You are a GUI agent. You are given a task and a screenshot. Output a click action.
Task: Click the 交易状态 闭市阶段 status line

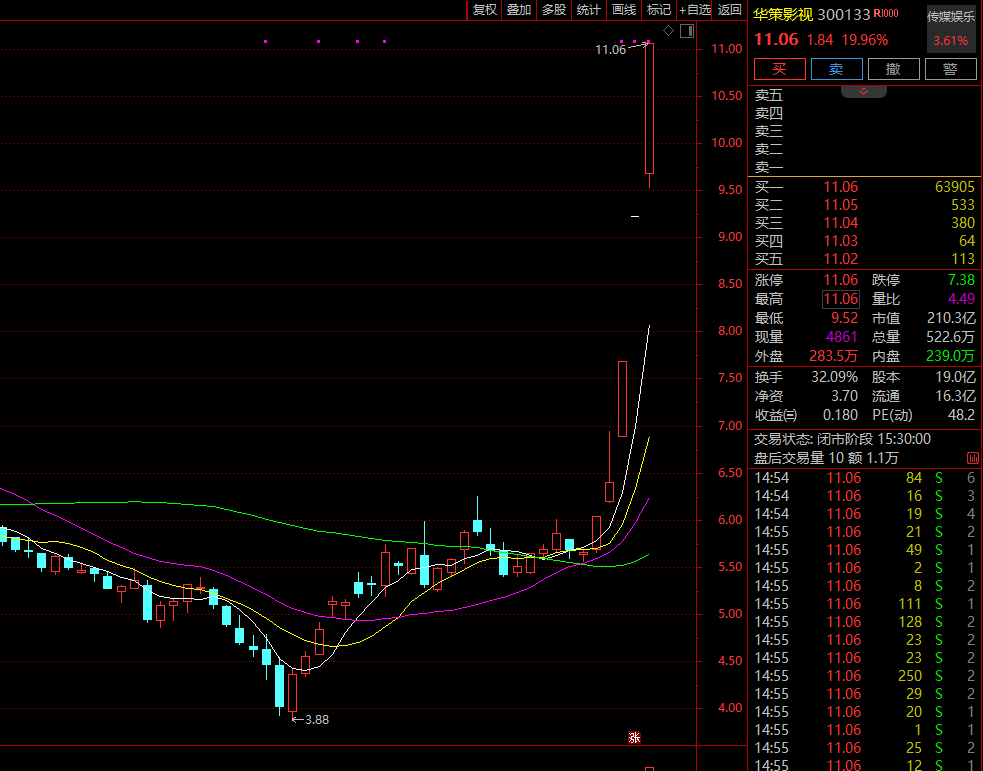click(842, 439)
